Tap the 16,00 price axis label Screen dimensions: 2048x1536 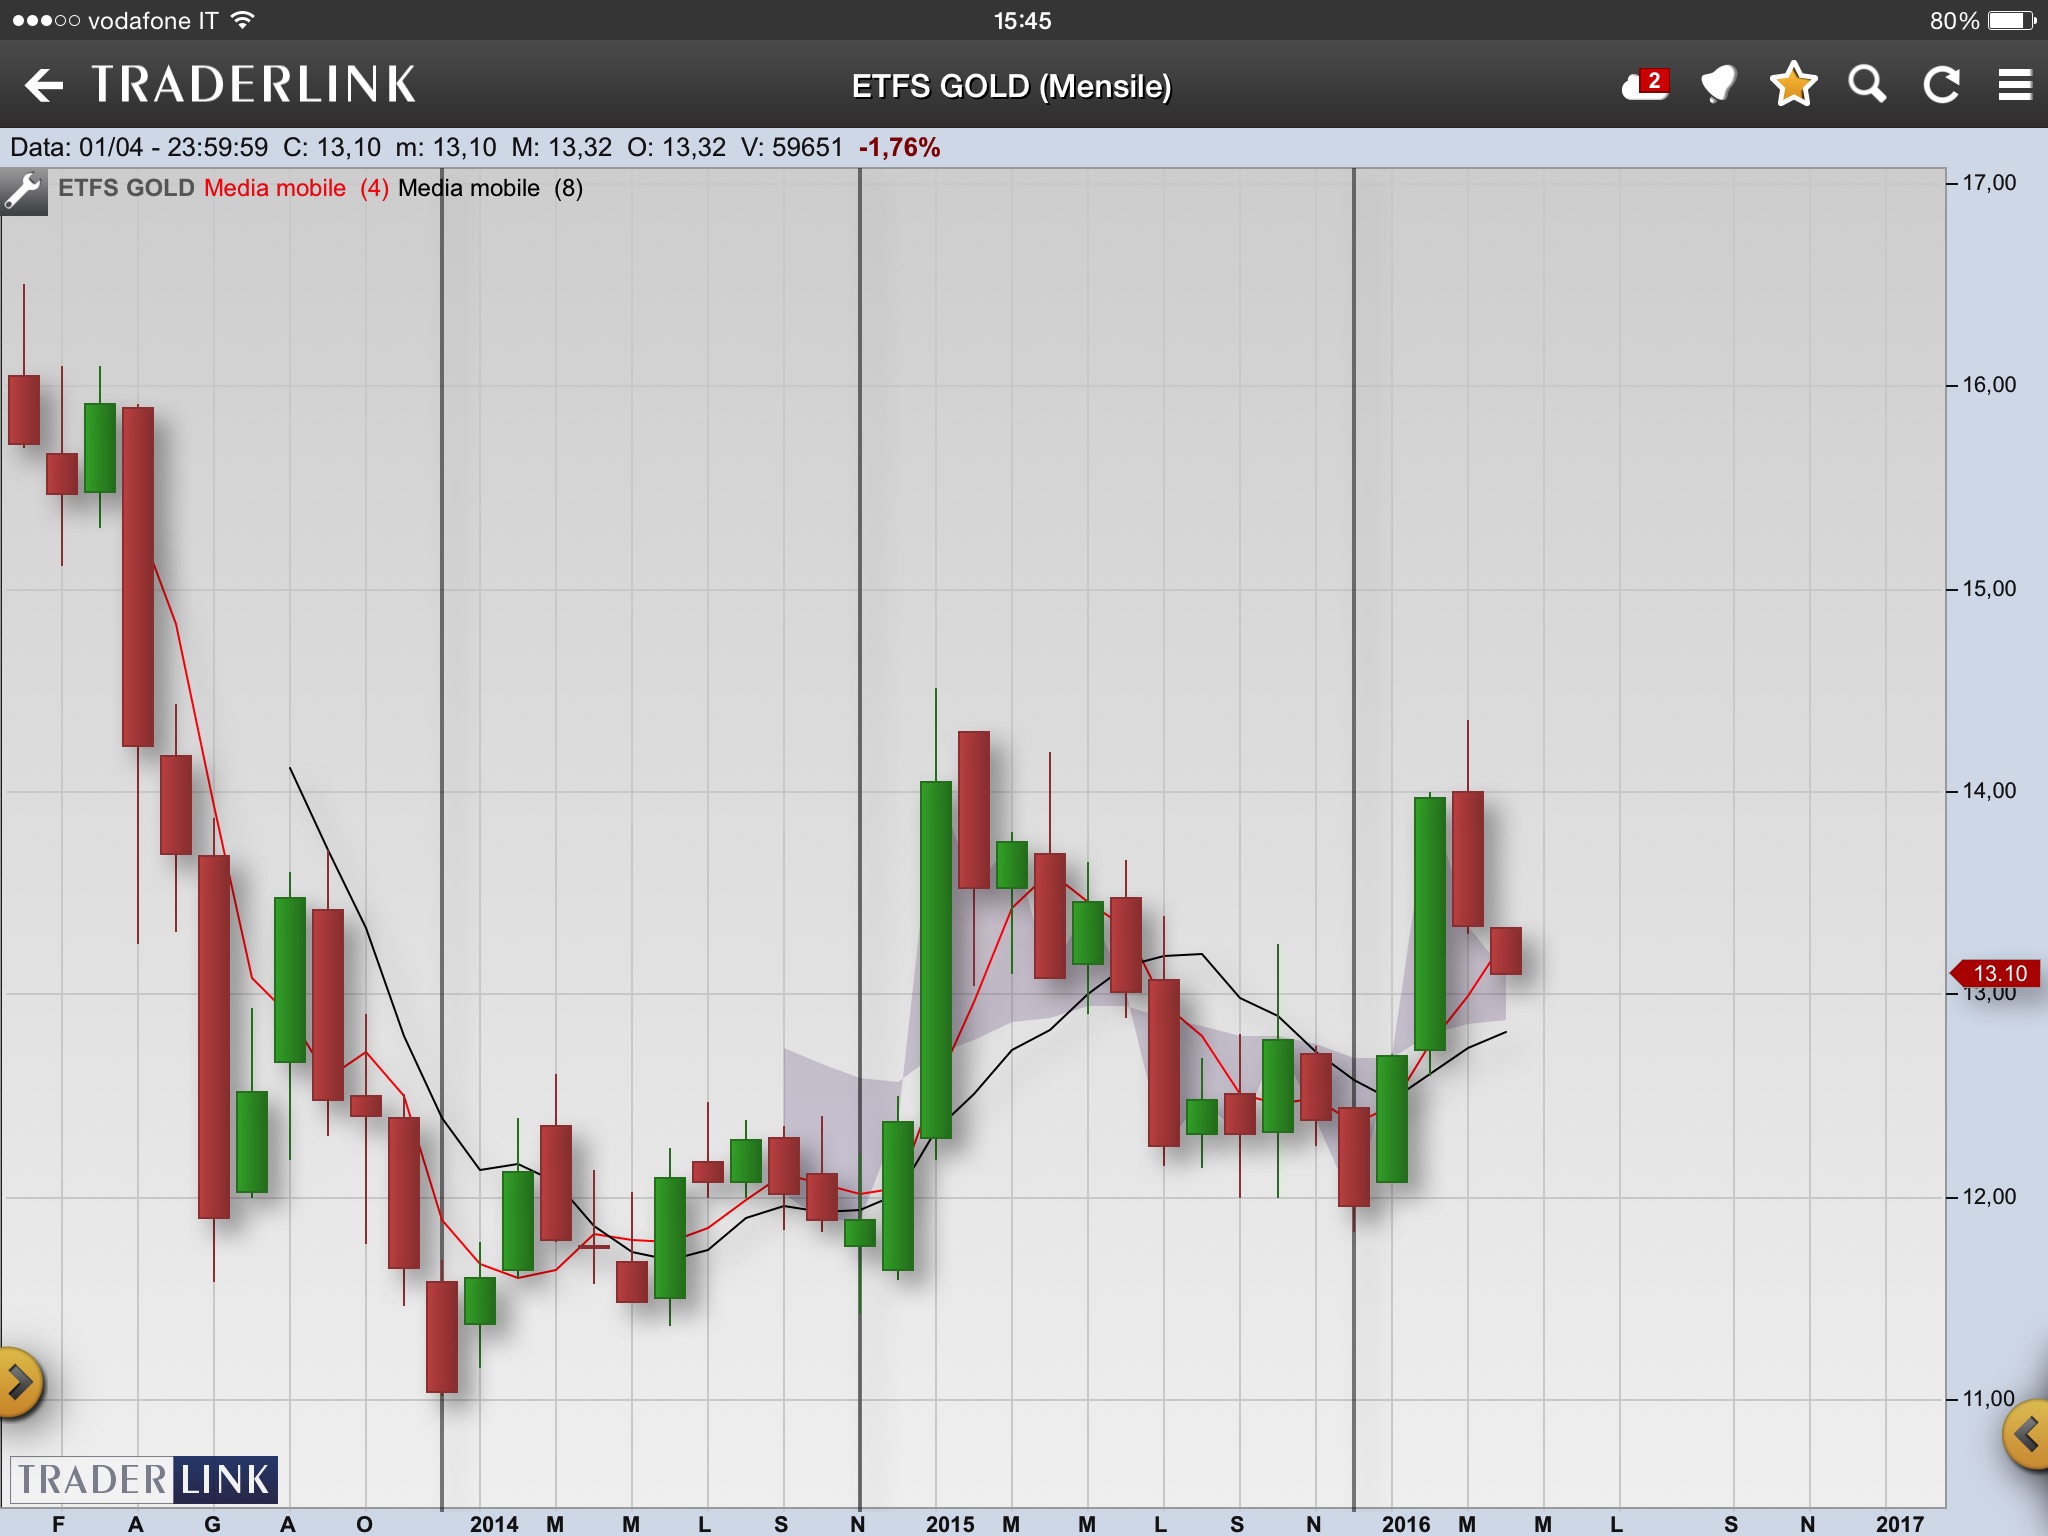click(1989, 385)
